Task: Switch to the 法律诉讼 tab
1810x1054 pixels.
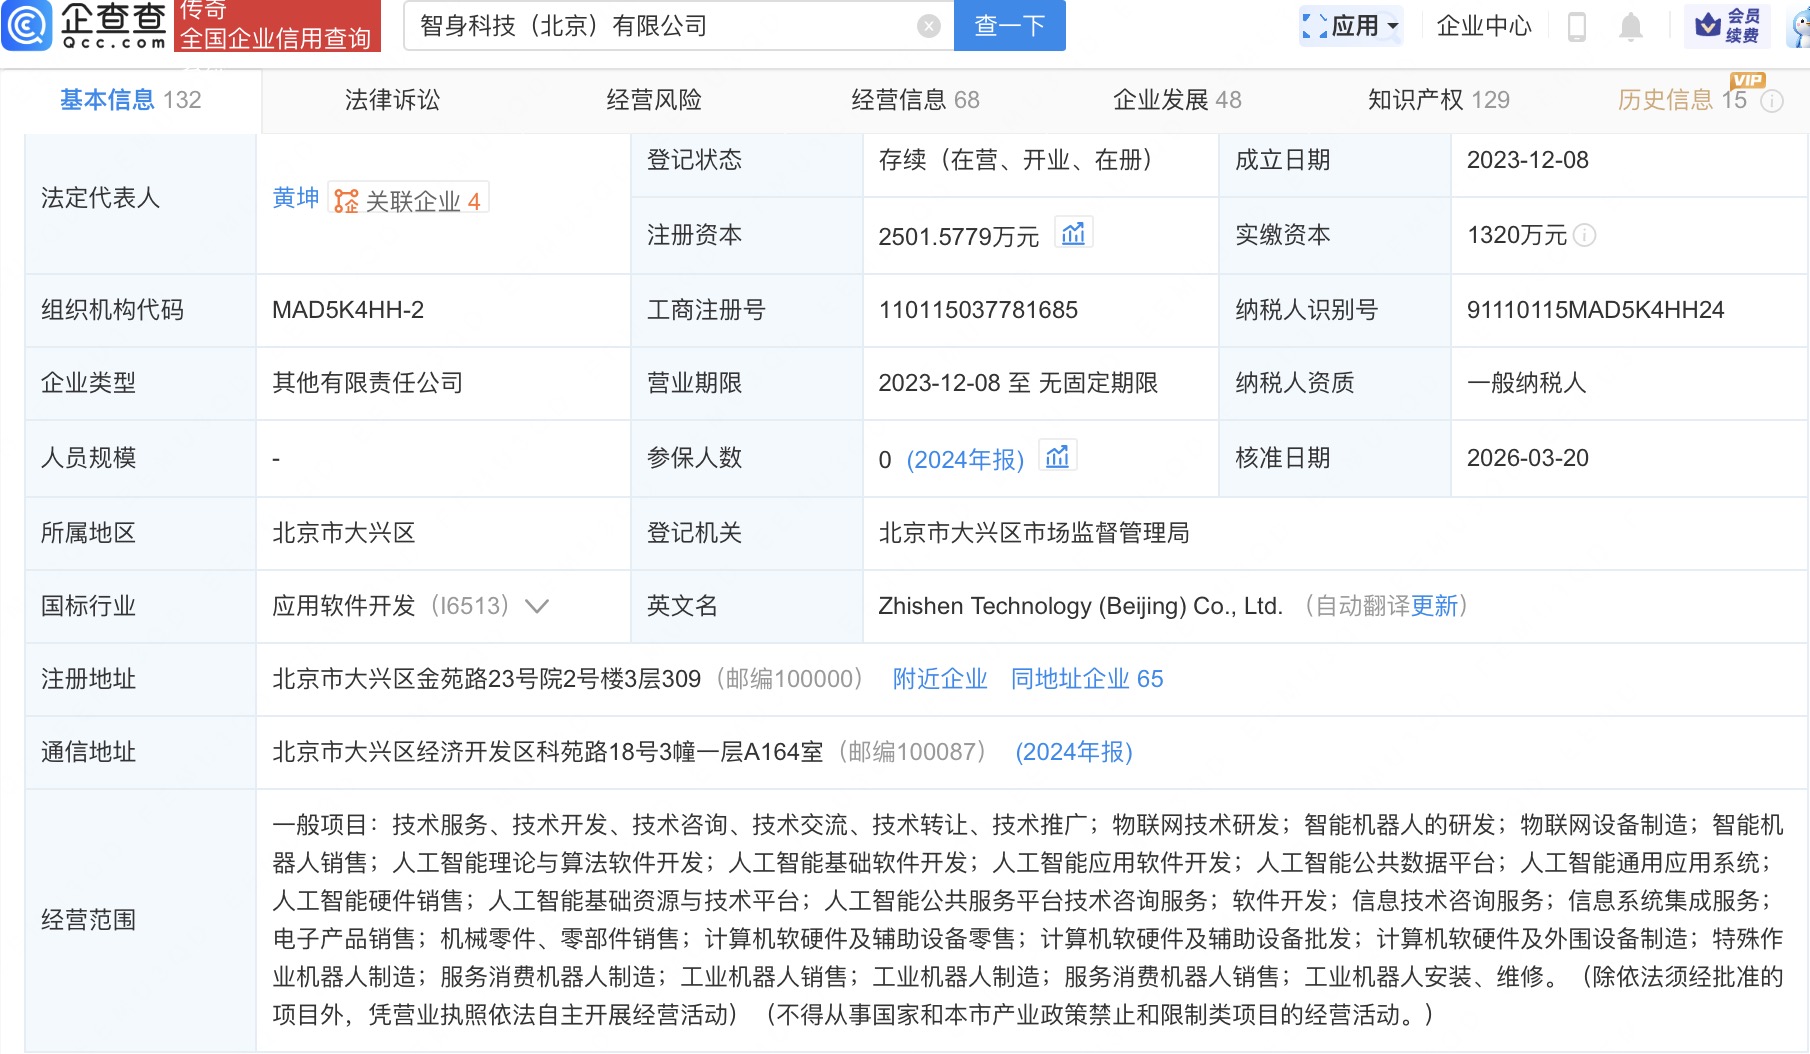Action: click(392, 100)
